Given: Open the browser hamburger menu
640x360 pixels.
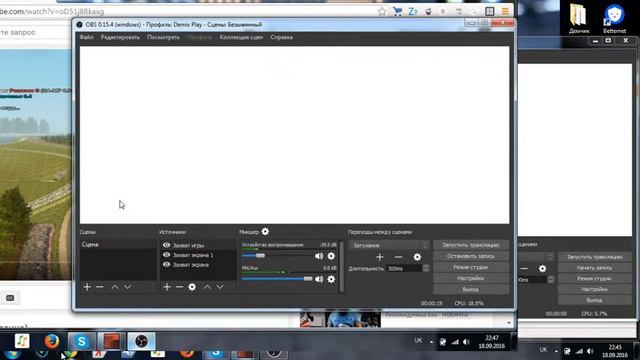Looking at the screenshot, I should point(505,11).
